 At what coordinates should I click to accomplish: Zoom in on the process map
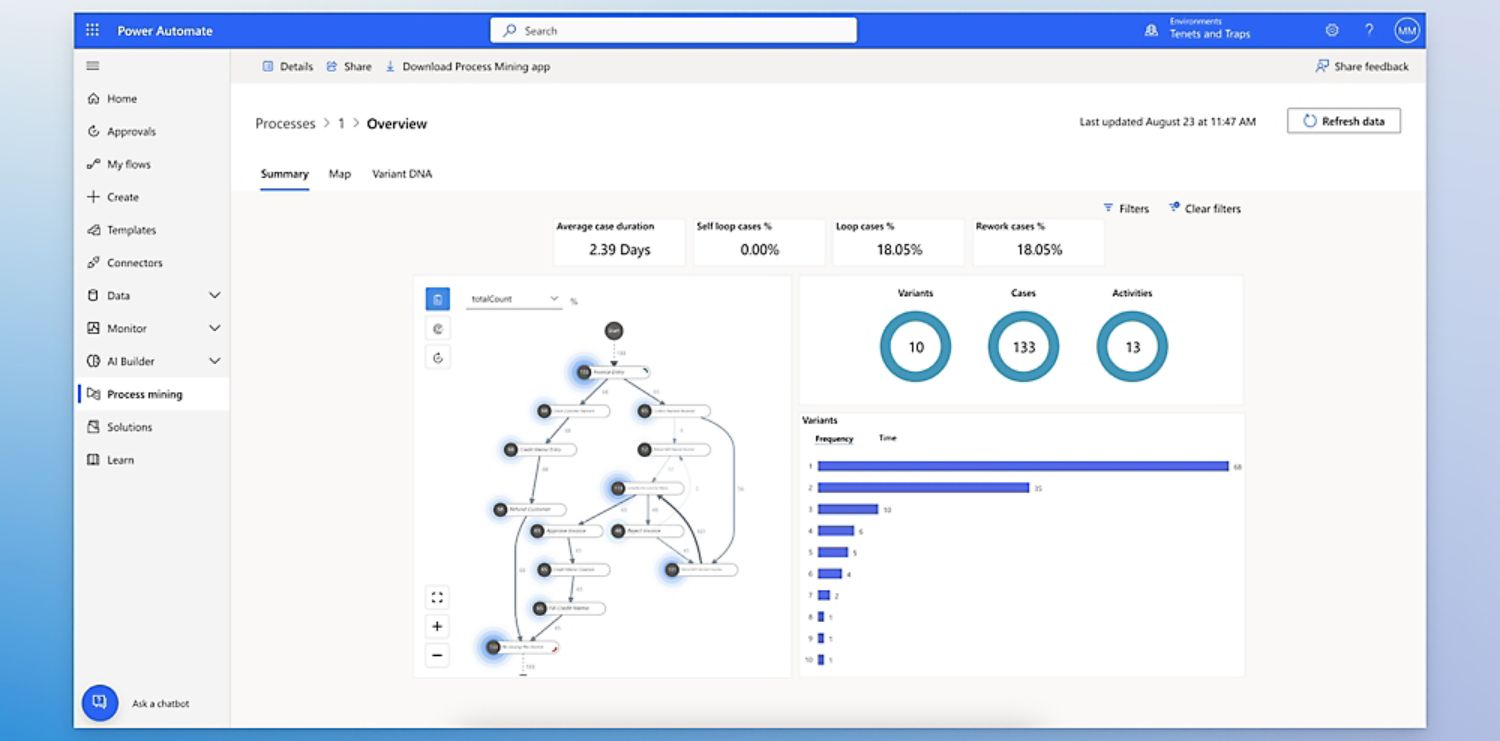437,627
